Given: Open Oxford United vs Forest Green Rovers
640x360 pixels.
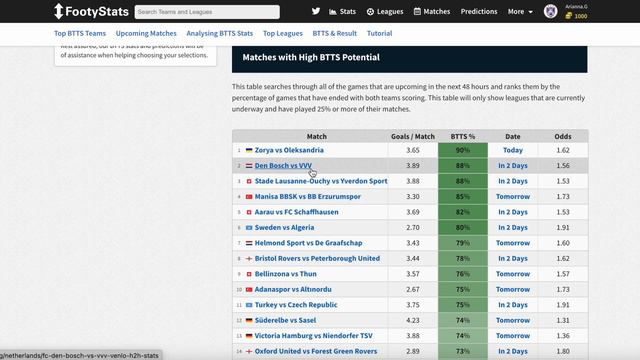Looking at the screenshot, I should pyautogui.click(x=316, y=351).
